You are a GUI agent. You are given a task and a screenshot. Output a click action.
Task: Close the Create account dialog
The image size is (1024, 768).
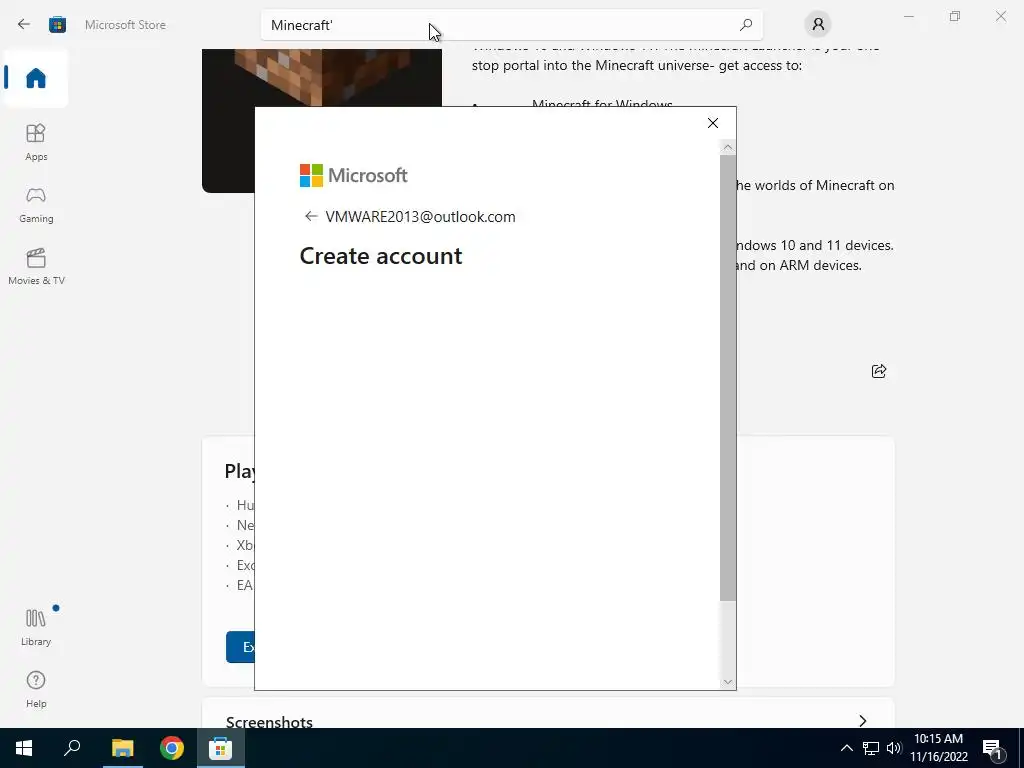(x=712, y=123)
